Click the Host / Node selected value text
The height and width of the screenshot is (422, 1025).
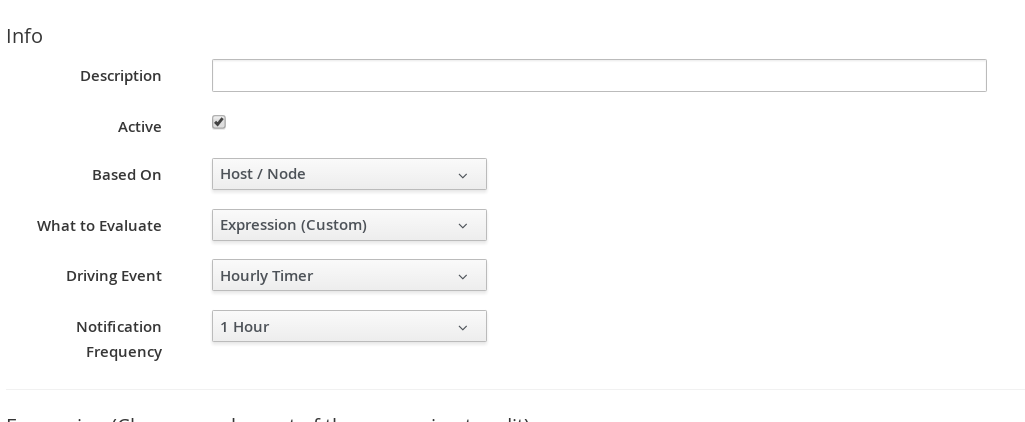[263, 174]
